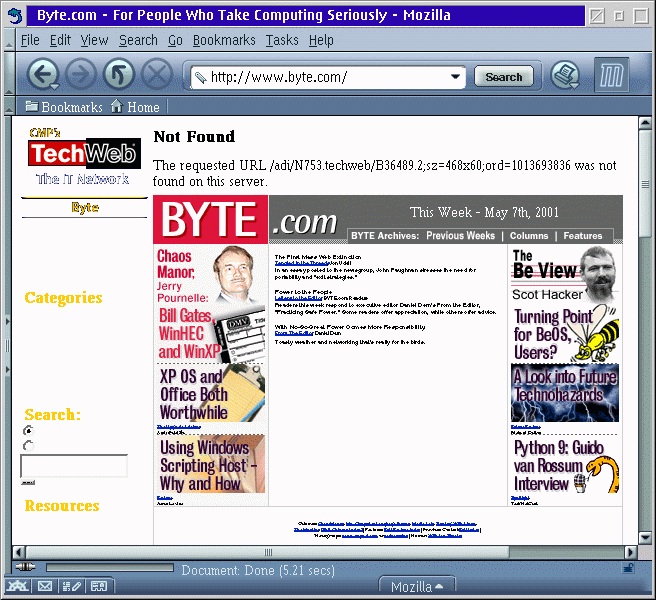656x600 pixels.
Task: Go Home via the house icon
Action: [135, 107]
